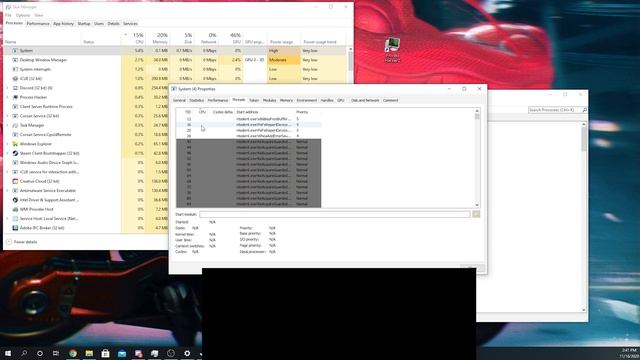Switch to the Services tab
The image size is (640, 360).
point(130,24)
